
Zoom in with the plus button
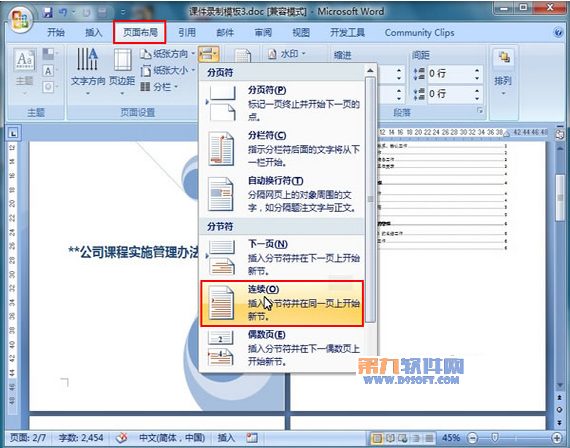[x=557, y=438]
